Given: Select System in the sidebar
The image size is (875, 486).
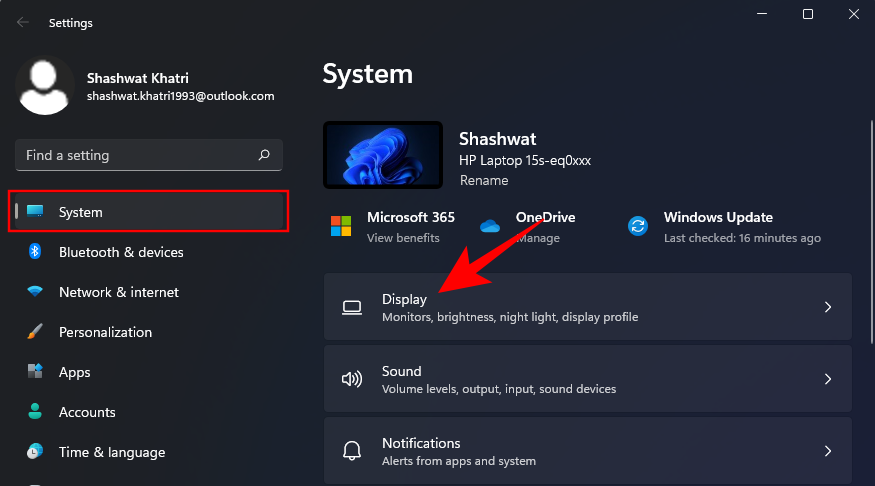Looking at the screenshot, I should click(148, 212).
